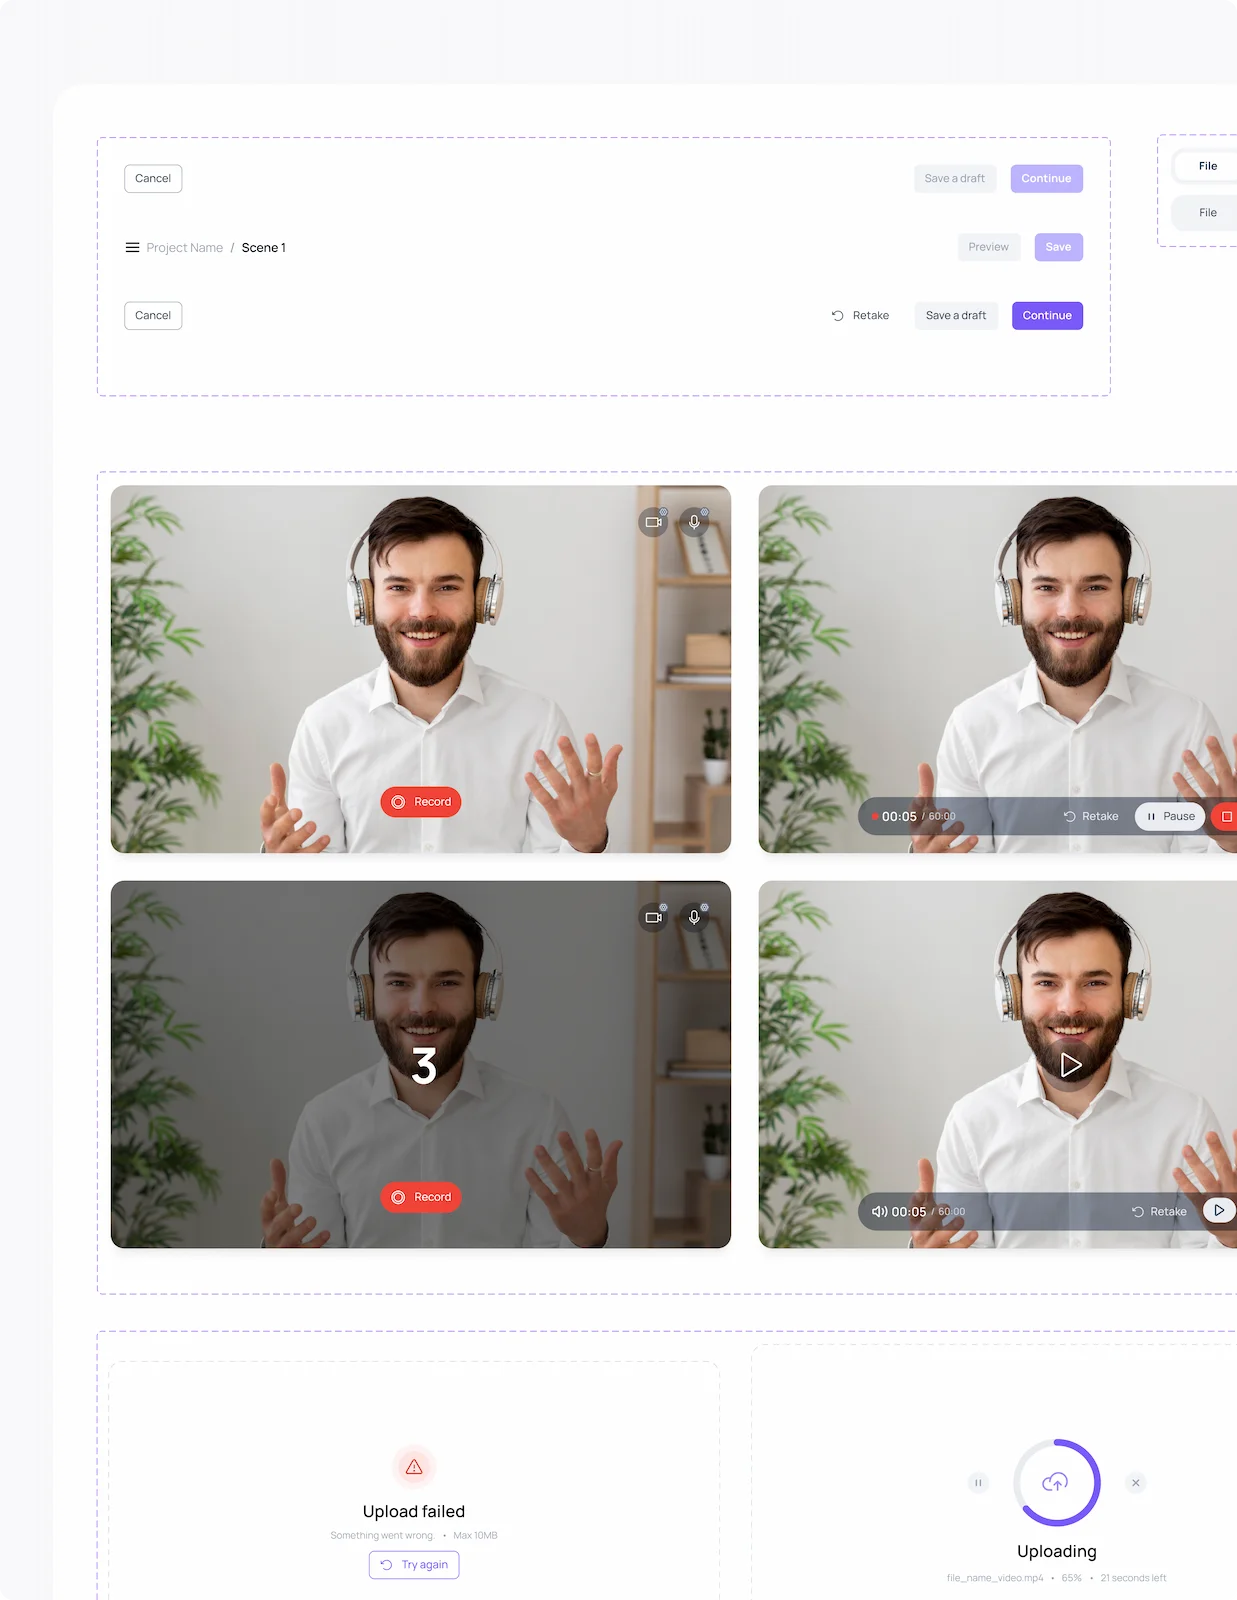The width and height of the screenshot is (1237, 1600).
Task: Click the Upload failed heading
Action: (414, 1511)
